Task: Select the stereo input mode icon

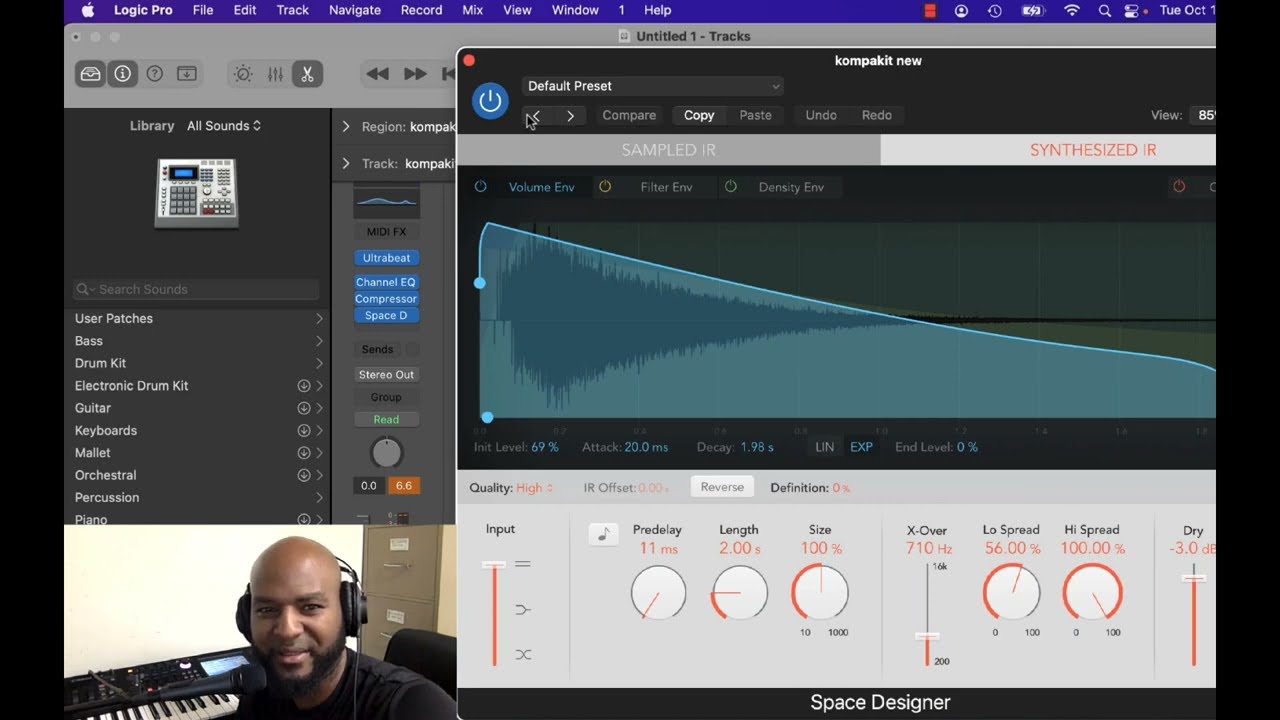Action: coord(523,564)
